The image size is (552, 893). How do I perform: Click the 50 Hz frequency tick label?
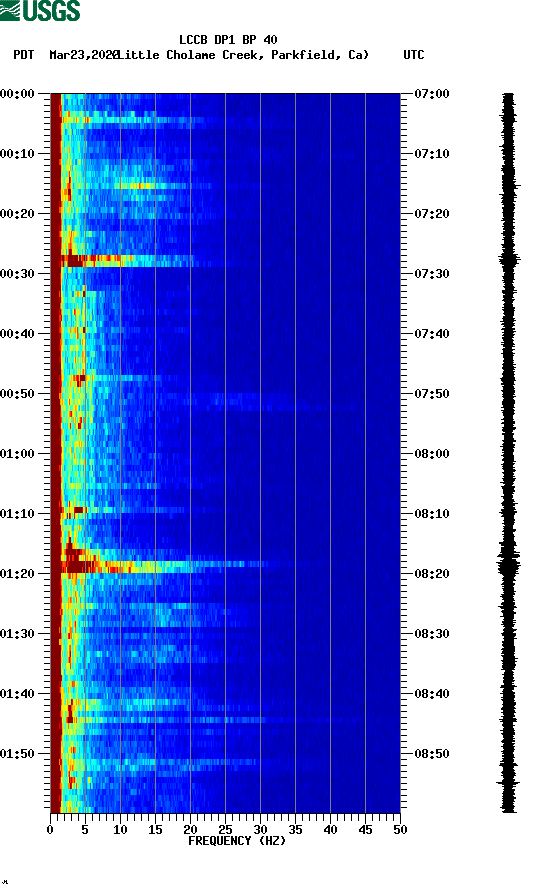(400, 830)
